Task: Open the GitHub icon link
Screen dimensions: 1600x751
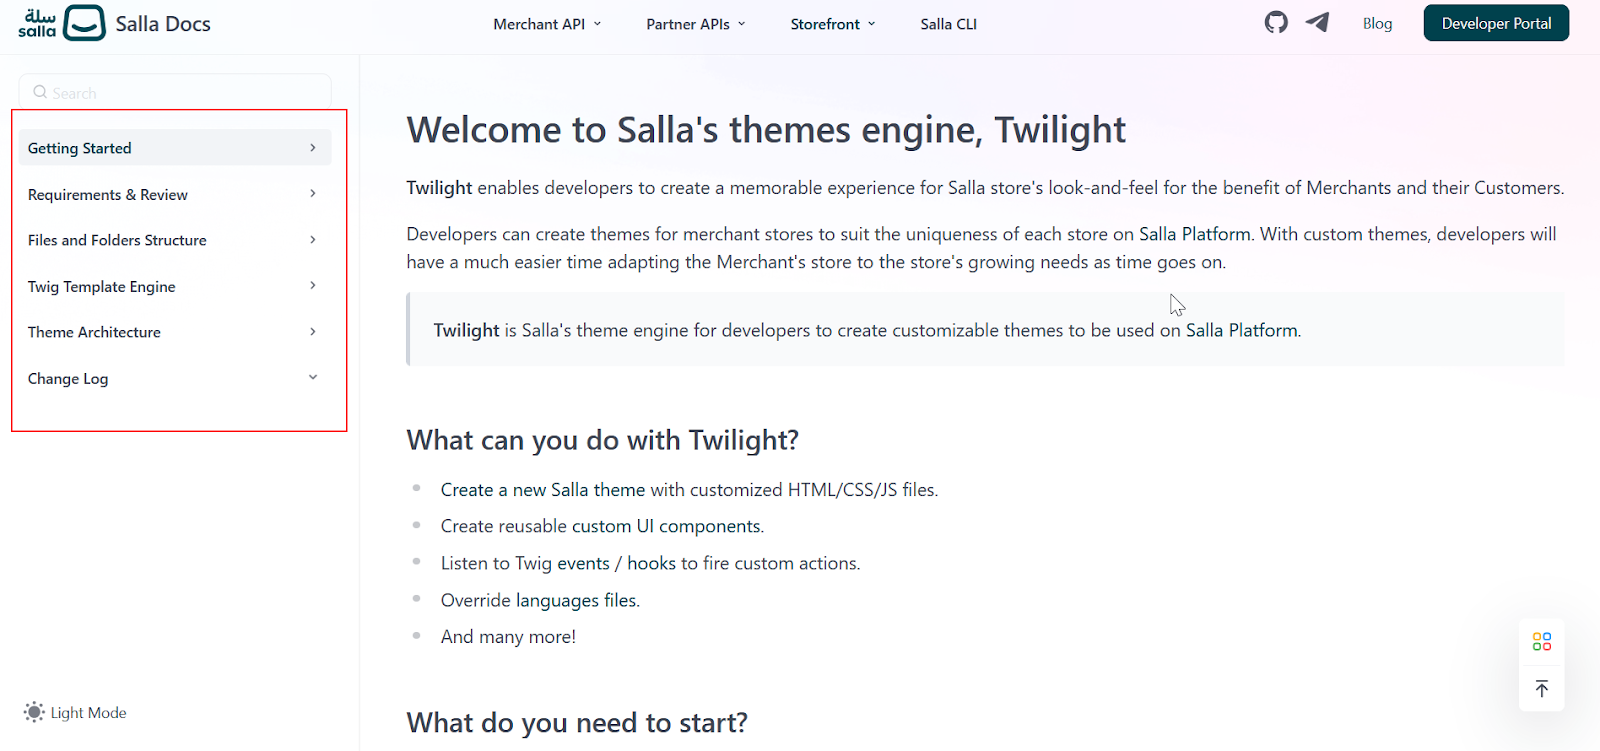Action: tap(1276, 23)
